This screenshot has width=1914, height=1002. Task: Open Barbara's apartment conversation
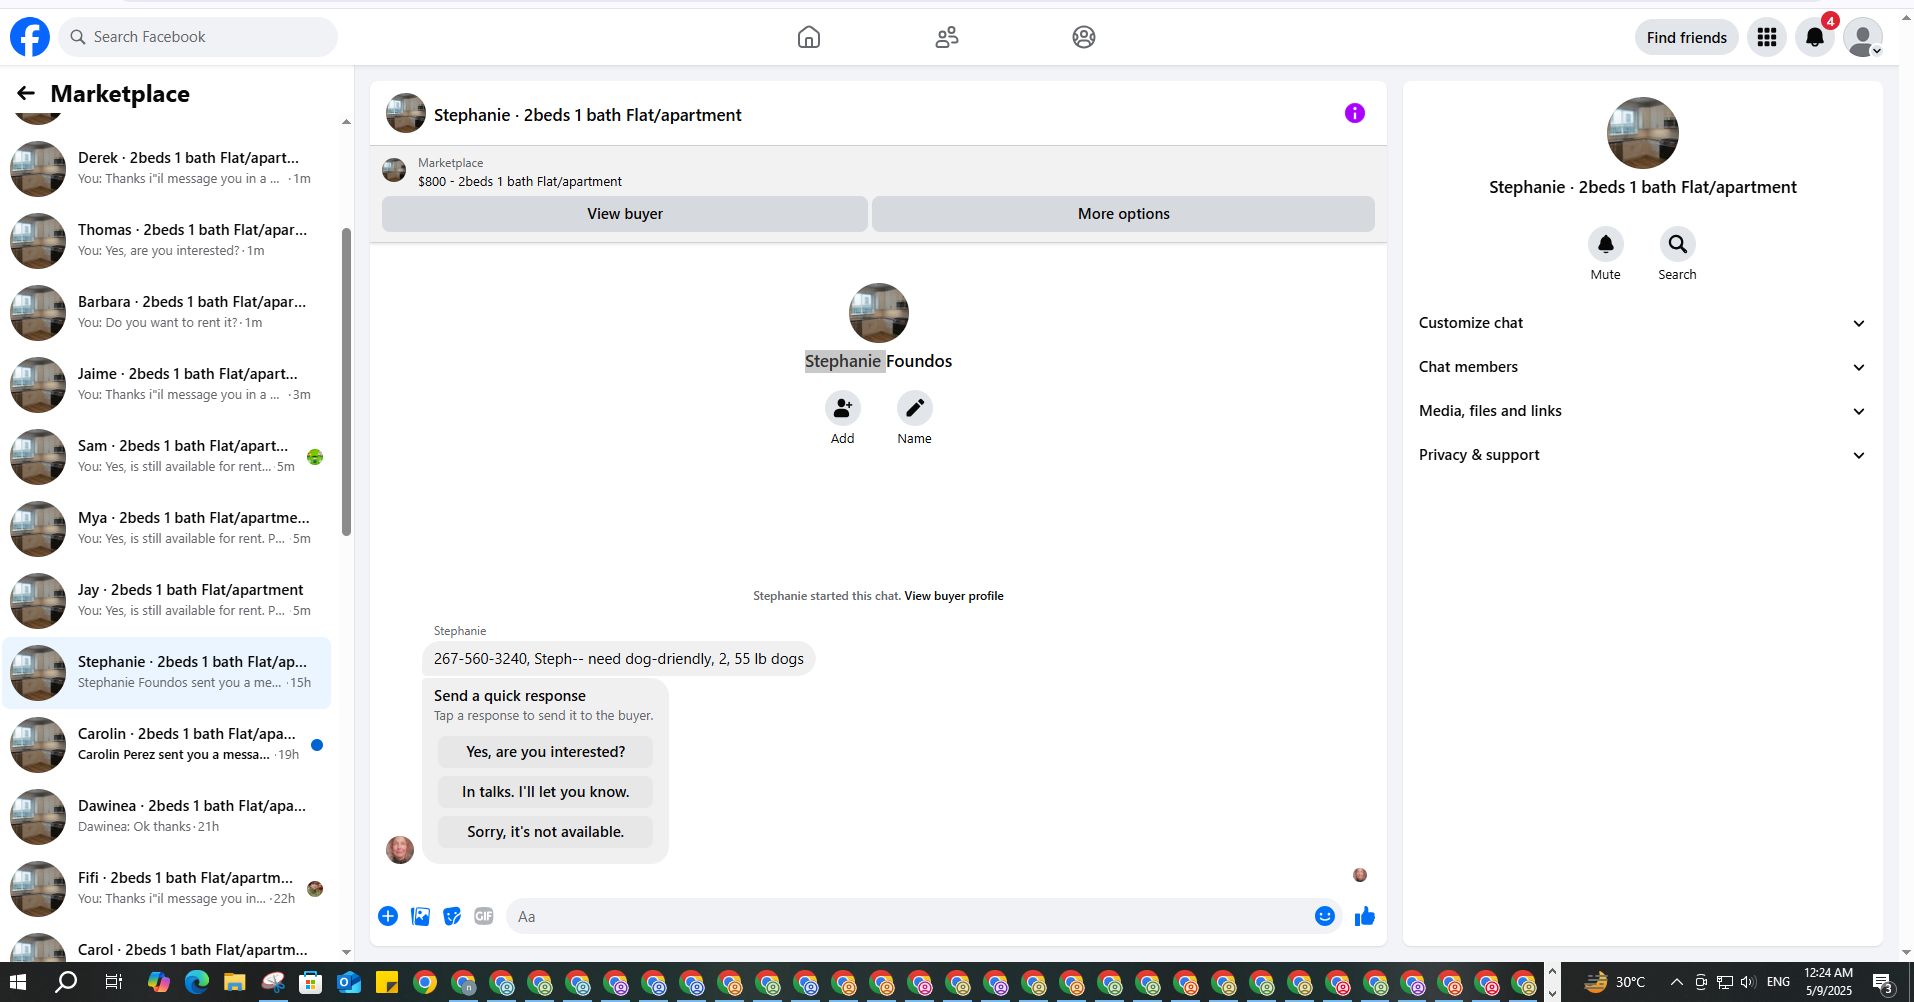click(x=167, y=312)
